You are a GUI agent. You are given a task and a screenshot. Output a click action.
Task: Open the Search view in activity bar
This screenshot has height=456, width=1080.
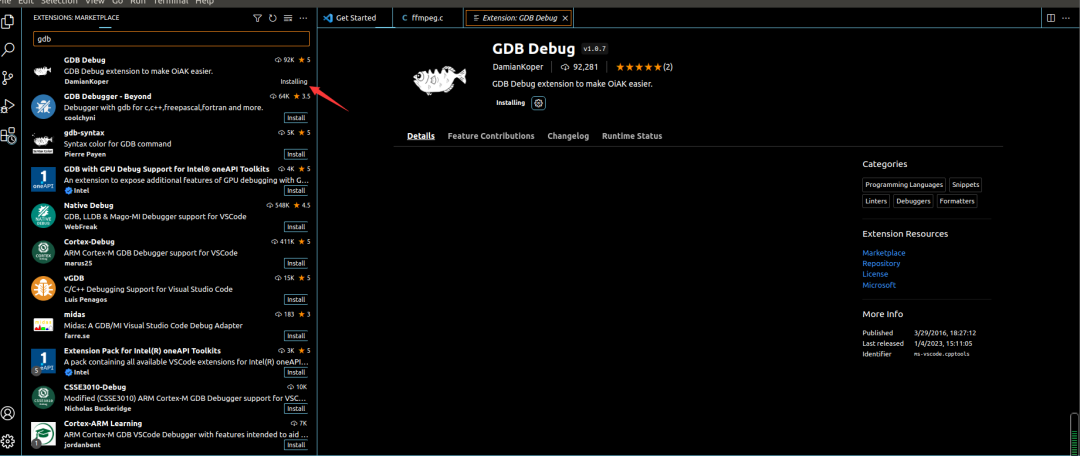coord(9,48)
